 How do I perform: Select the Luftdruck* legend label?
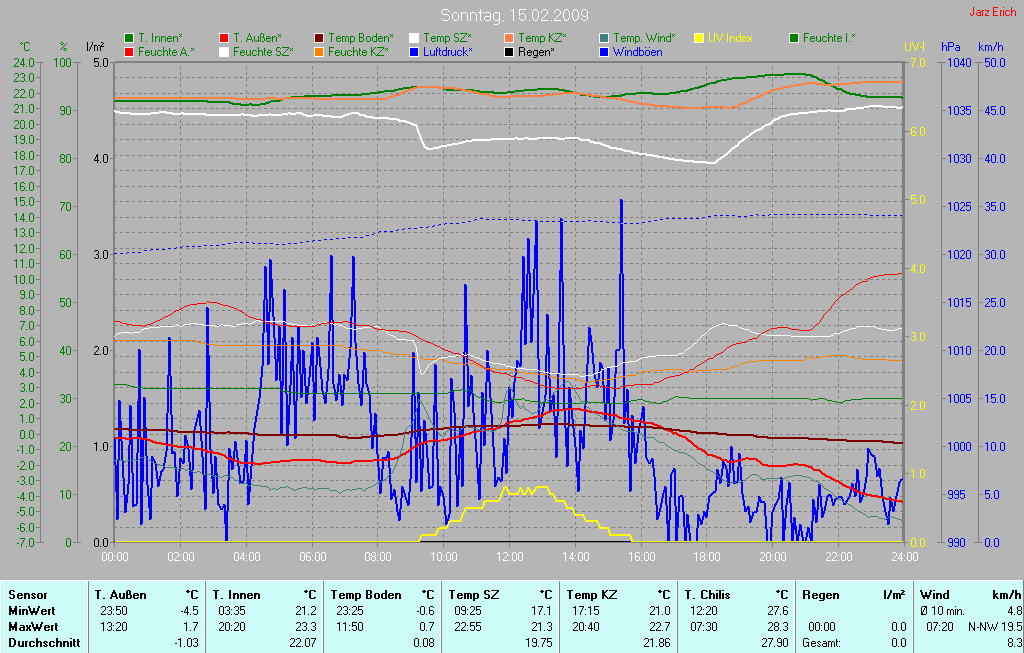448,52
